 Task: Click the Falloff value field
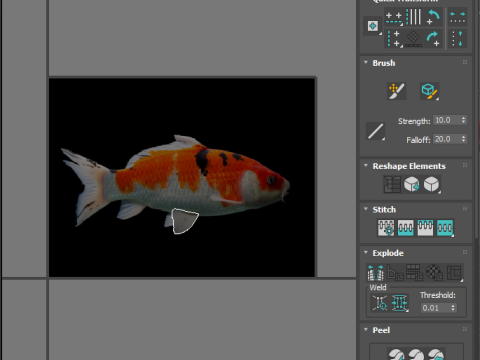click(446, 139)
